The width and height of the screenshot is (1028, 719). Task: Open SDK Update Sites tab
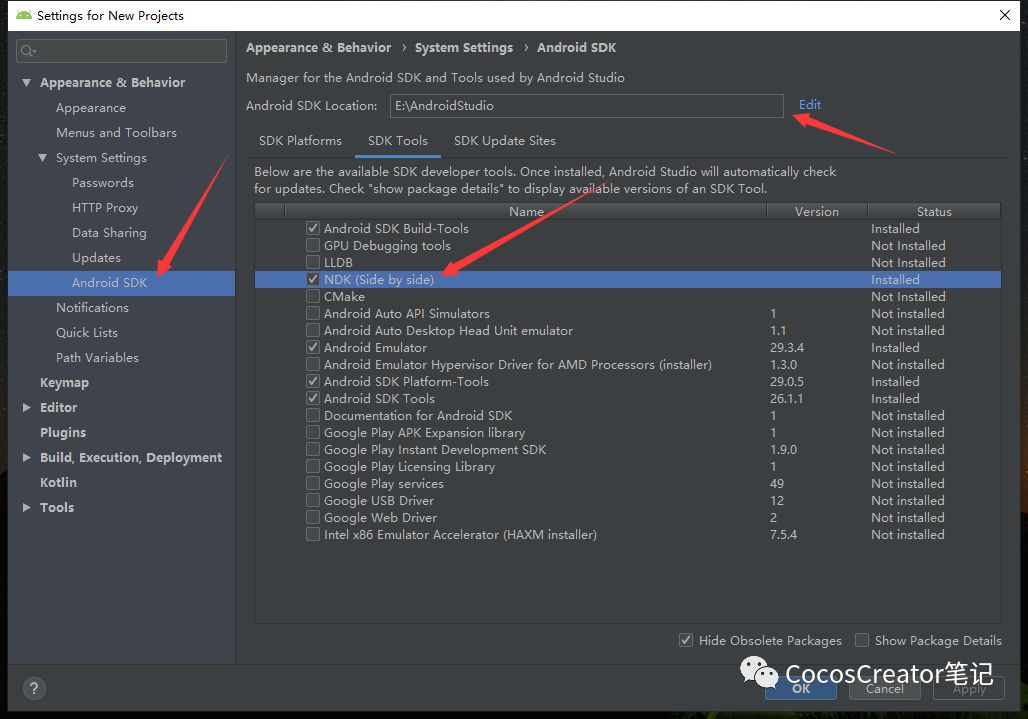click(x=504, y=141)
